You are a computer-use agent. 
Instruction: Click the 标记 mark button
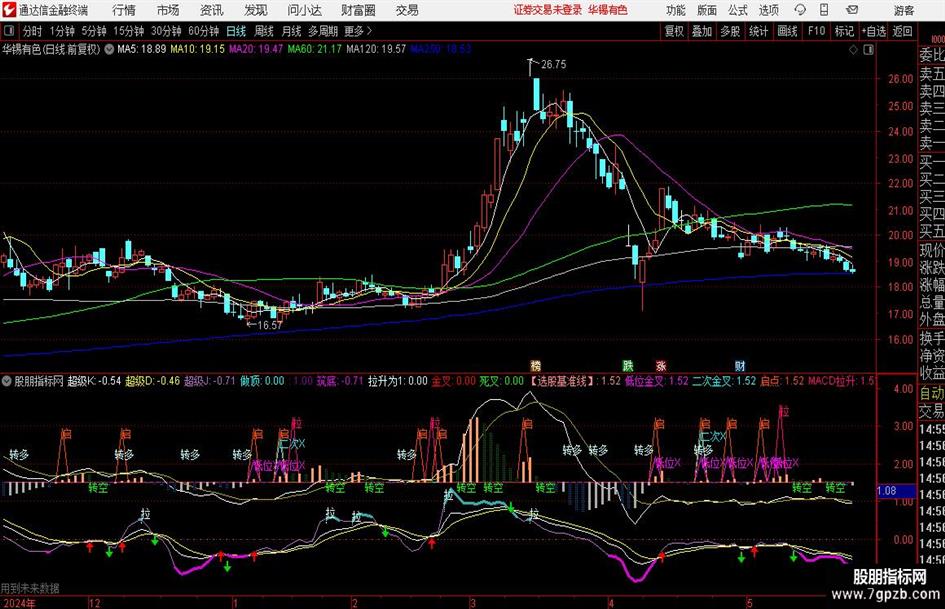point(844,31)
